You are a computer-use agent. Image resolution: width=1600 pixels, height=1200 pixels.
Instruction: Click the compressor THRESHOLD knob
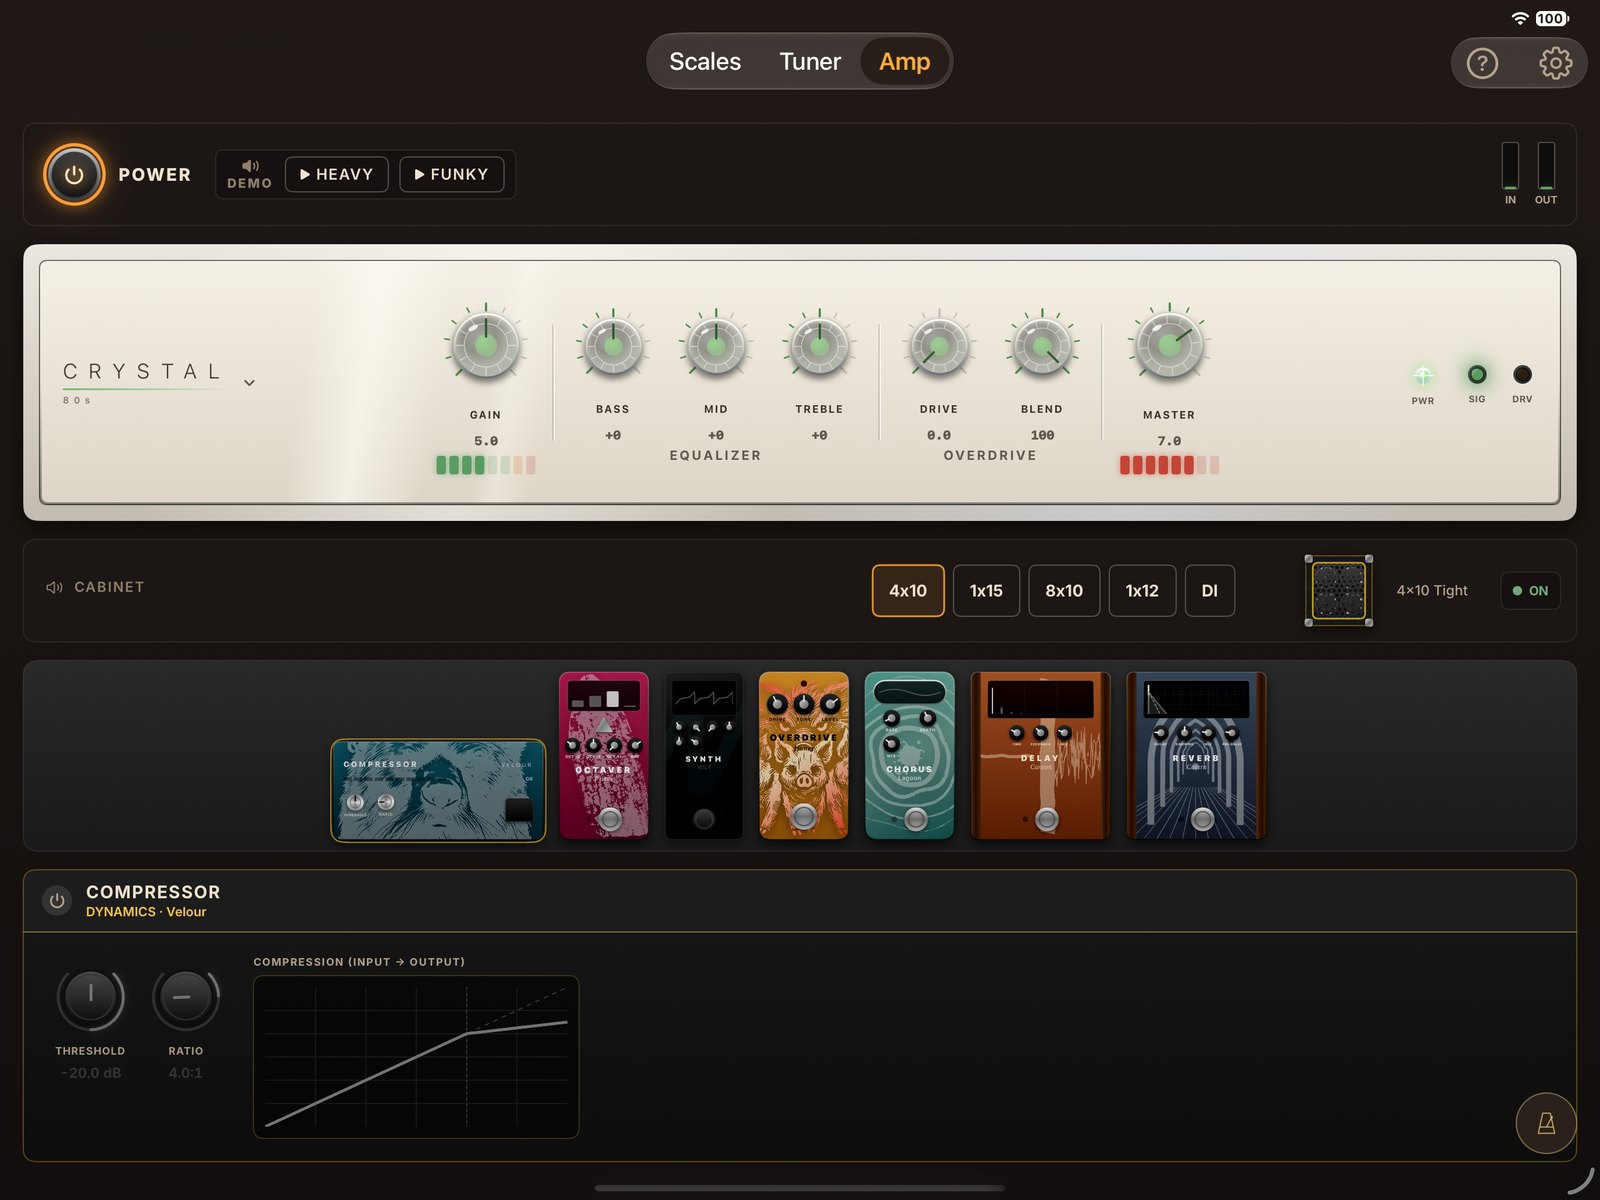coord(91,998)
